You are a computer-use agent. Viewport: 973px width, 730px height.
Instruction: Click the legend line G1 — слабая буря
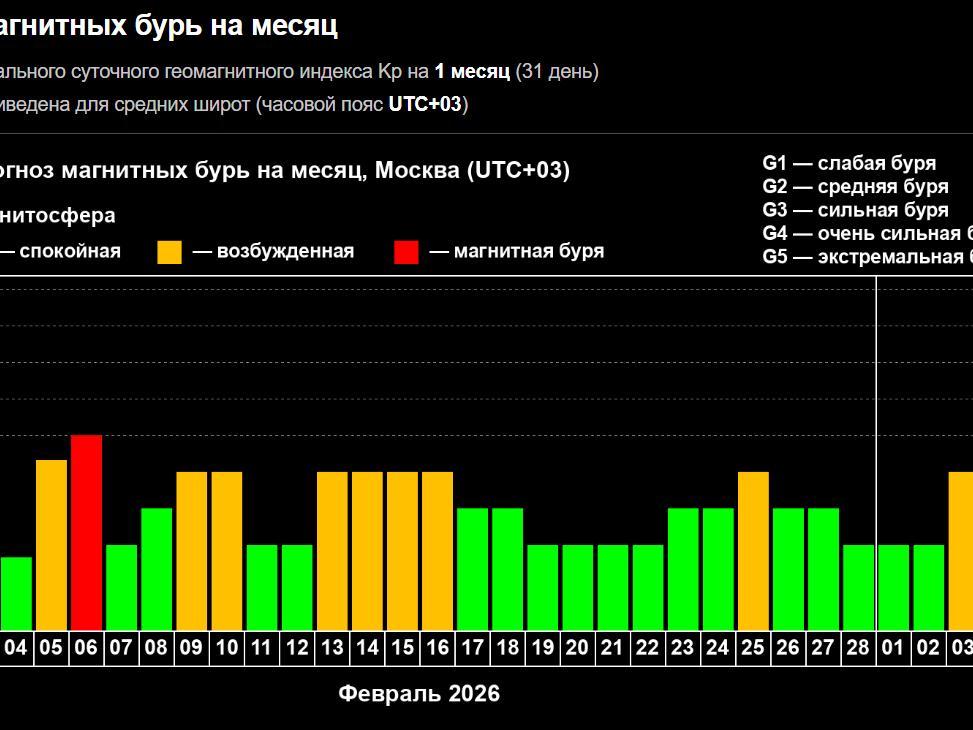(849, 163)
